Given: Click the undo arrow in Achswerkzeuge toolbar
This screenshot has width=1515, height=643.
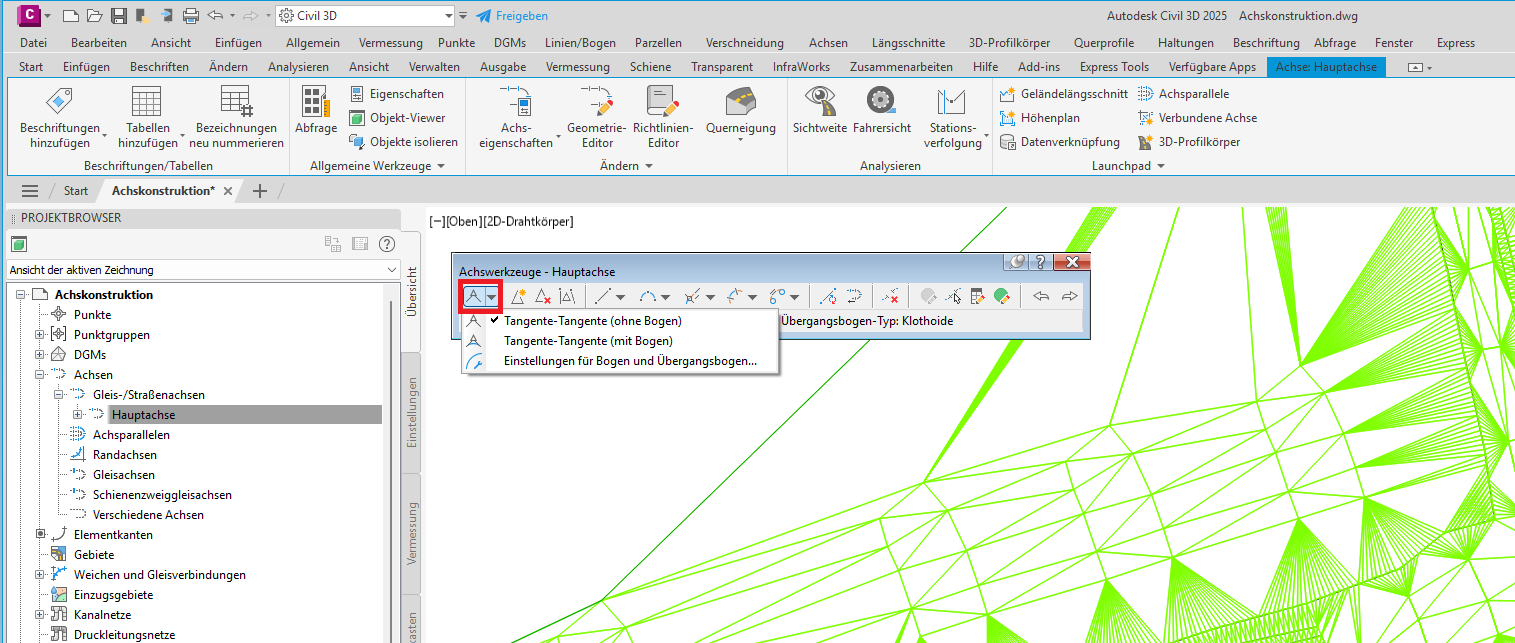Looking at the screenshot, I should pos(1041,296).
